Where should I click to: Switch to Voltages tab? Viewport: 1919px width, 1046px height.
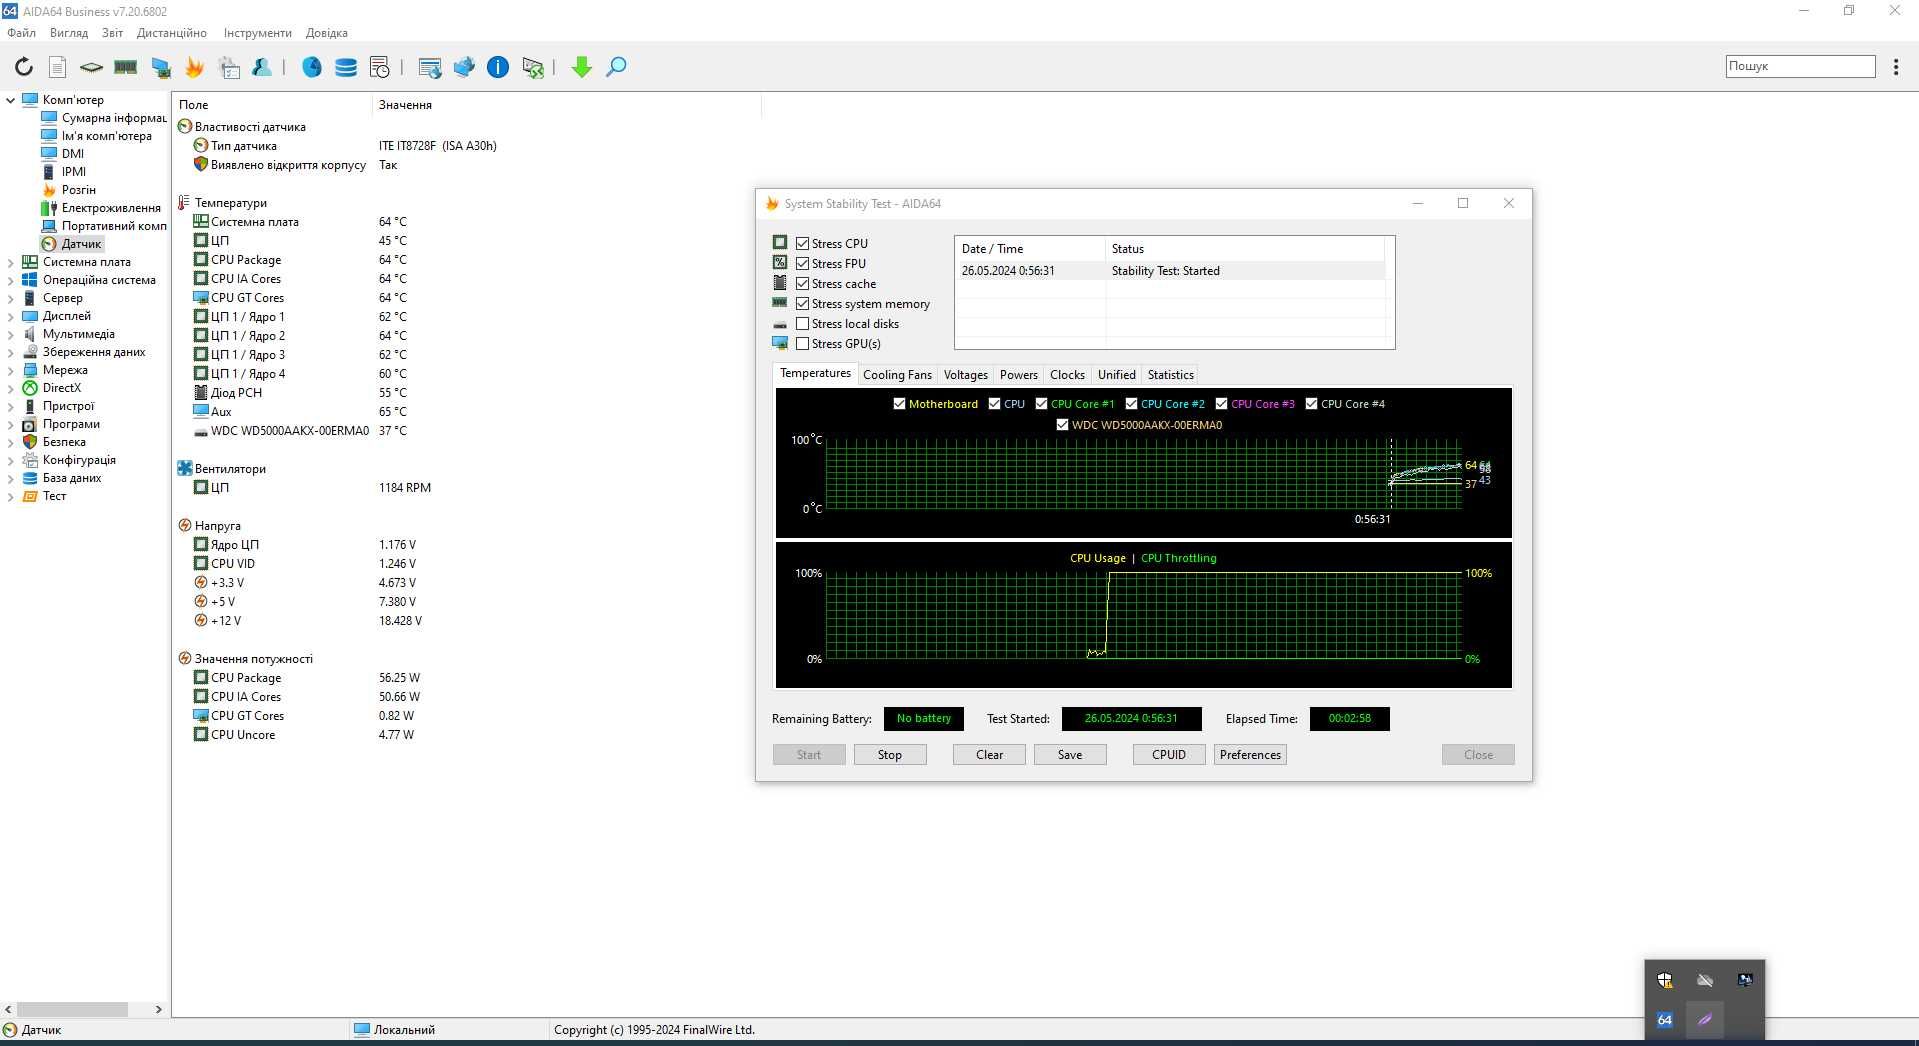coord(965,375)
